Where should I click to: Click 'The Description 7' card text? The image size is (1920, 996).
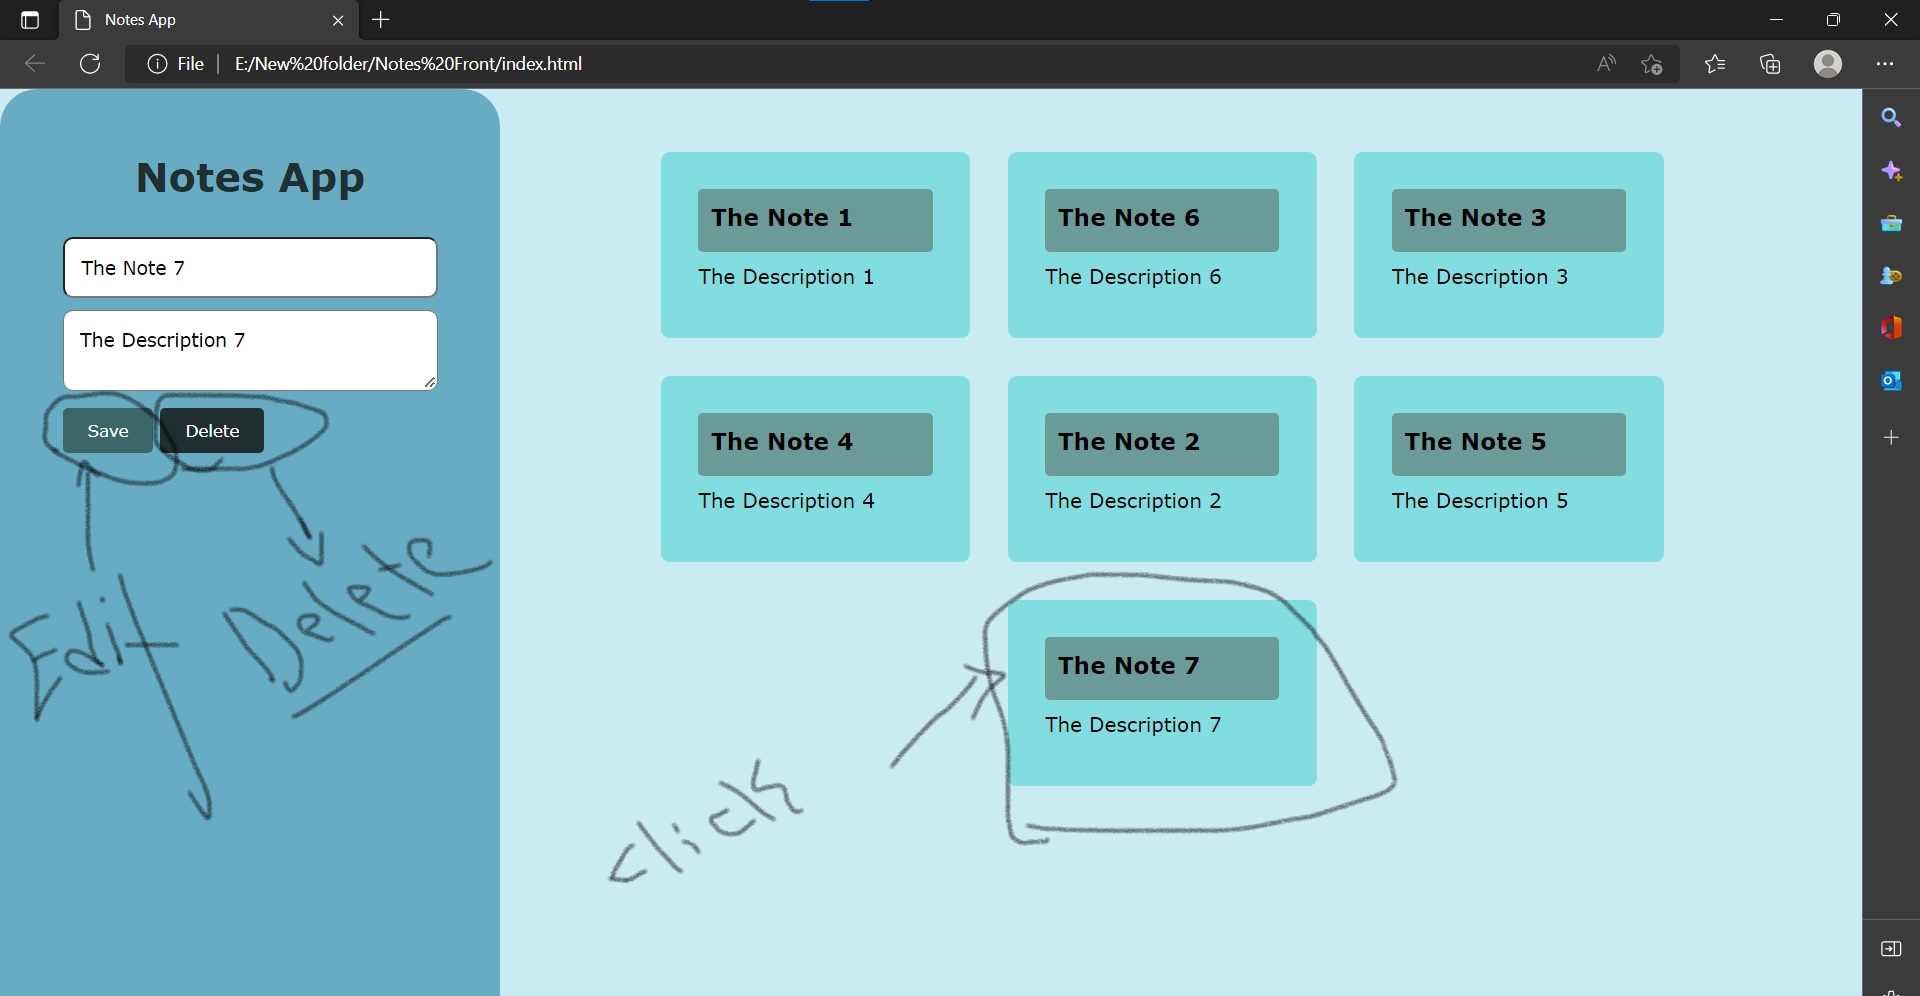click(x=1133, y=725)
